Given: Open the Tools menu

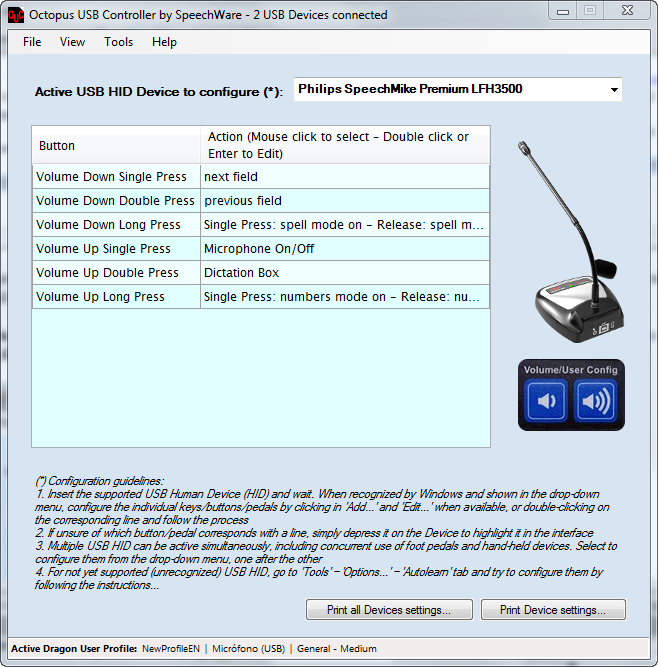Looking at the screenshot, I should pyautogui.click(x=118, y=42).
